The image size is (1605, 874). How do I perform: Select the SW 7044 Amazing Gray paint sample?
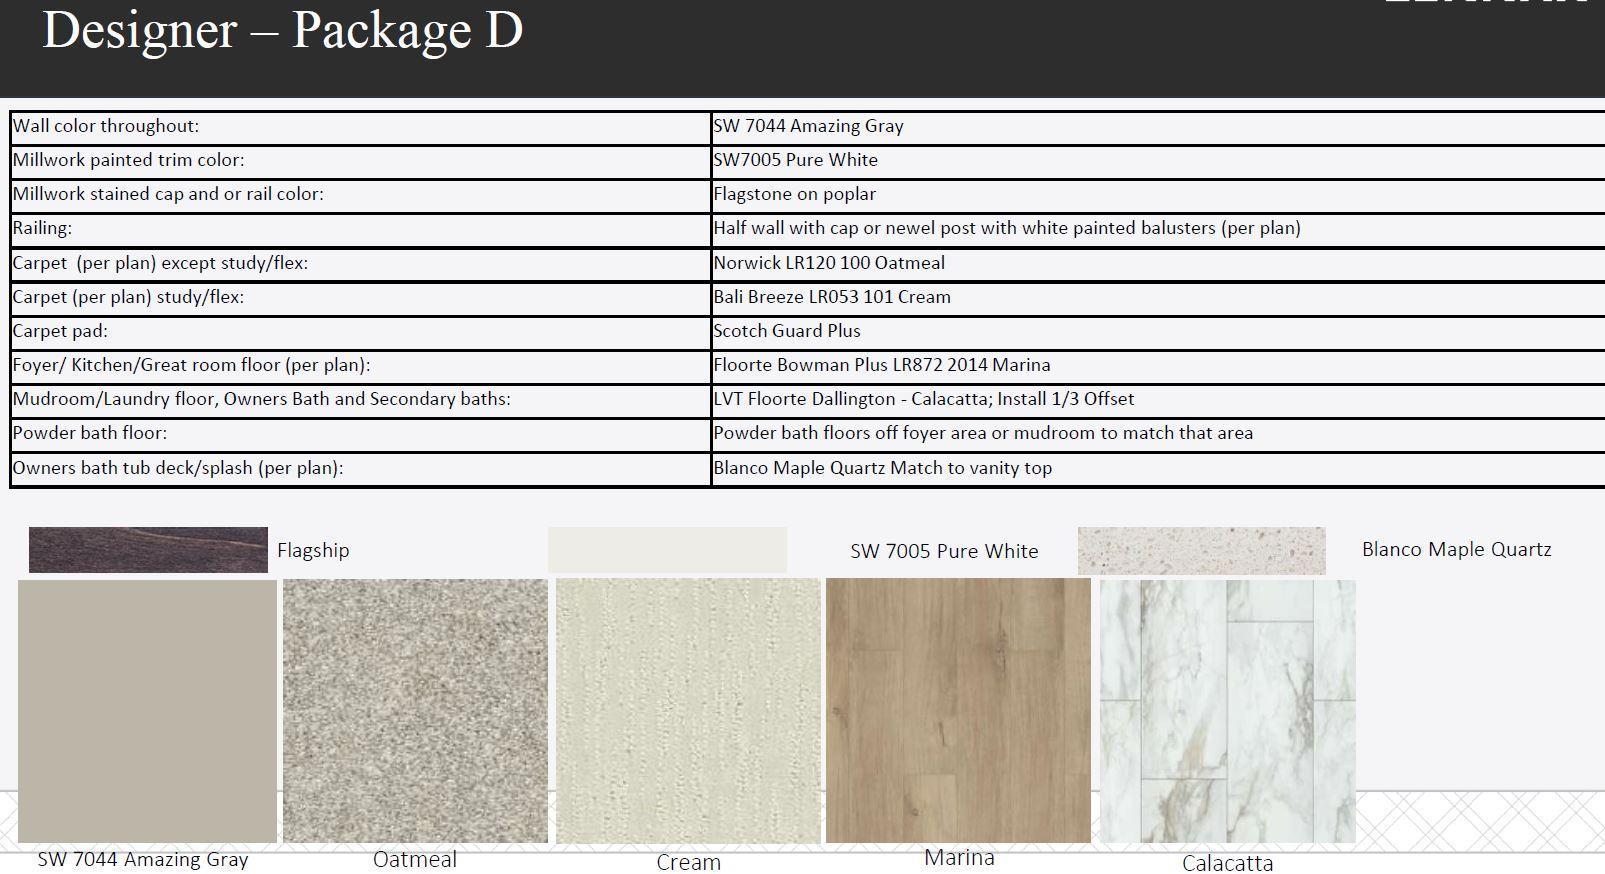(147, 711)
